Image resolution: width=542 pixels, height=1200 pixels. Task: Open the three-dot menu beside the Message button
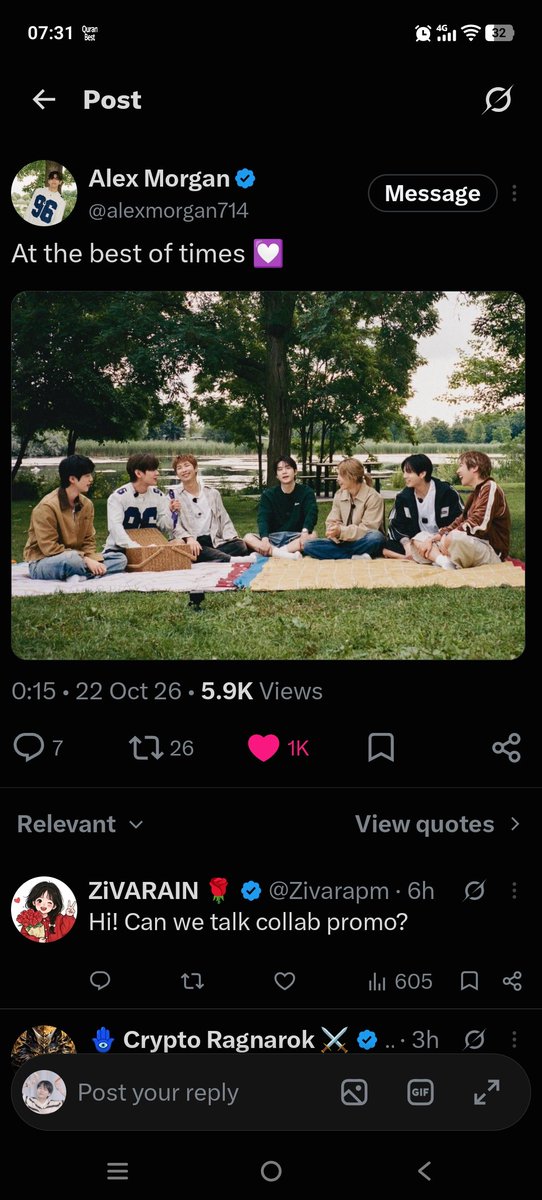point(514,193)
